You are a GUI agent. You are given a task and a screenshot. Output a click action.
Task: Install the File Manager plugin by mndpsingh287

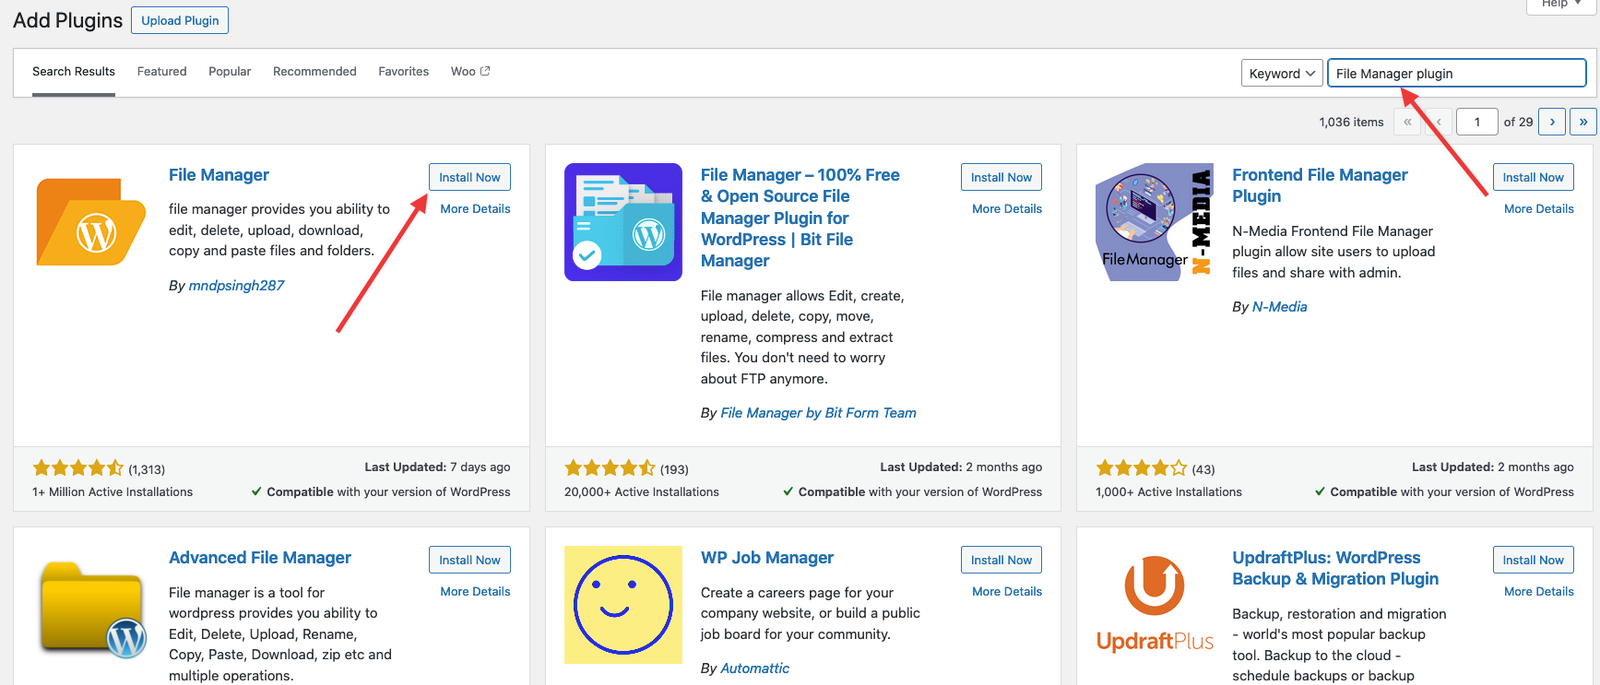[470, 177]
